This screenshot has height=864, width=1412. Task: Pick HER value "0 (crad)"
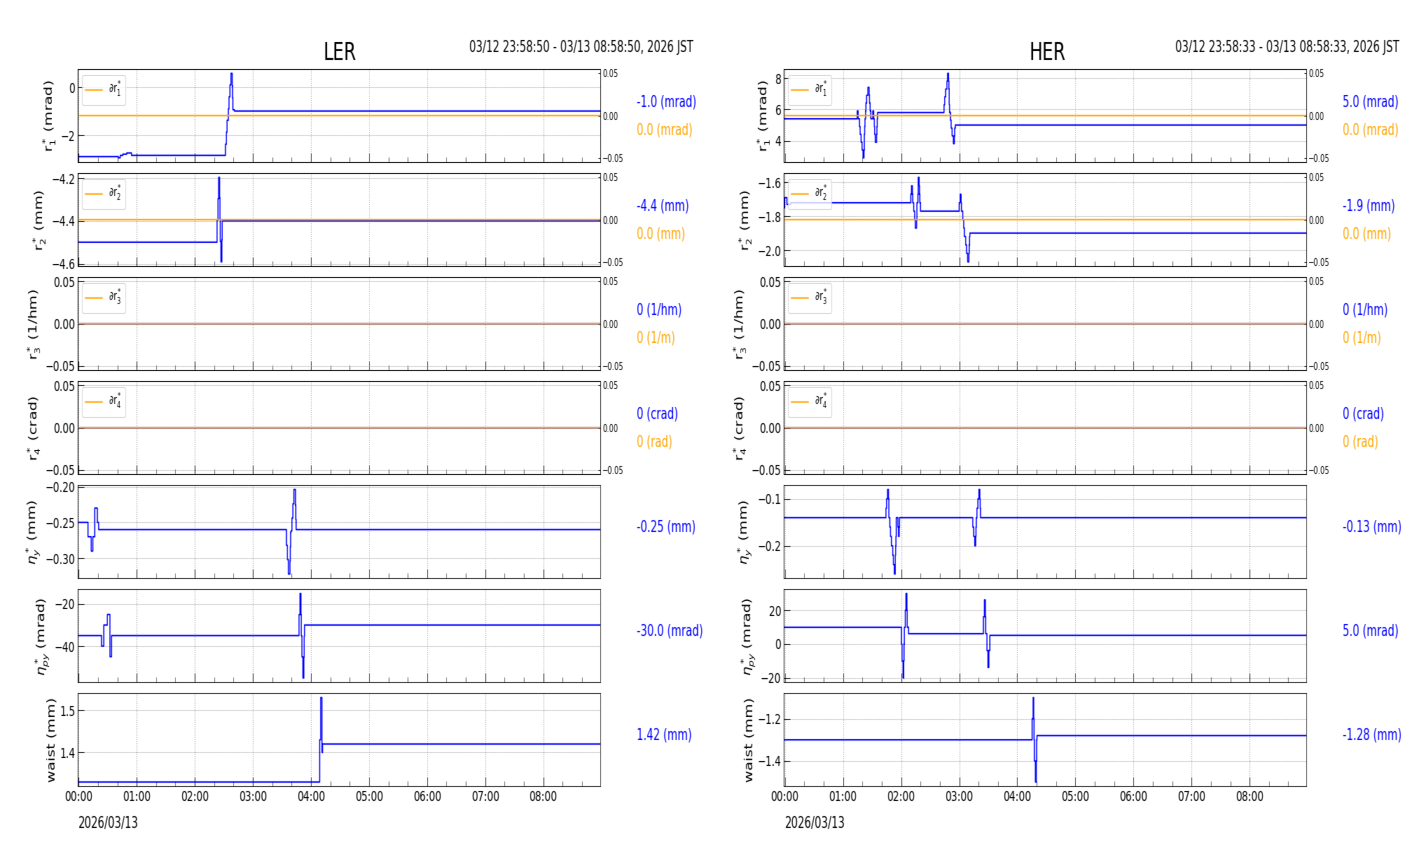(1363, 414)
